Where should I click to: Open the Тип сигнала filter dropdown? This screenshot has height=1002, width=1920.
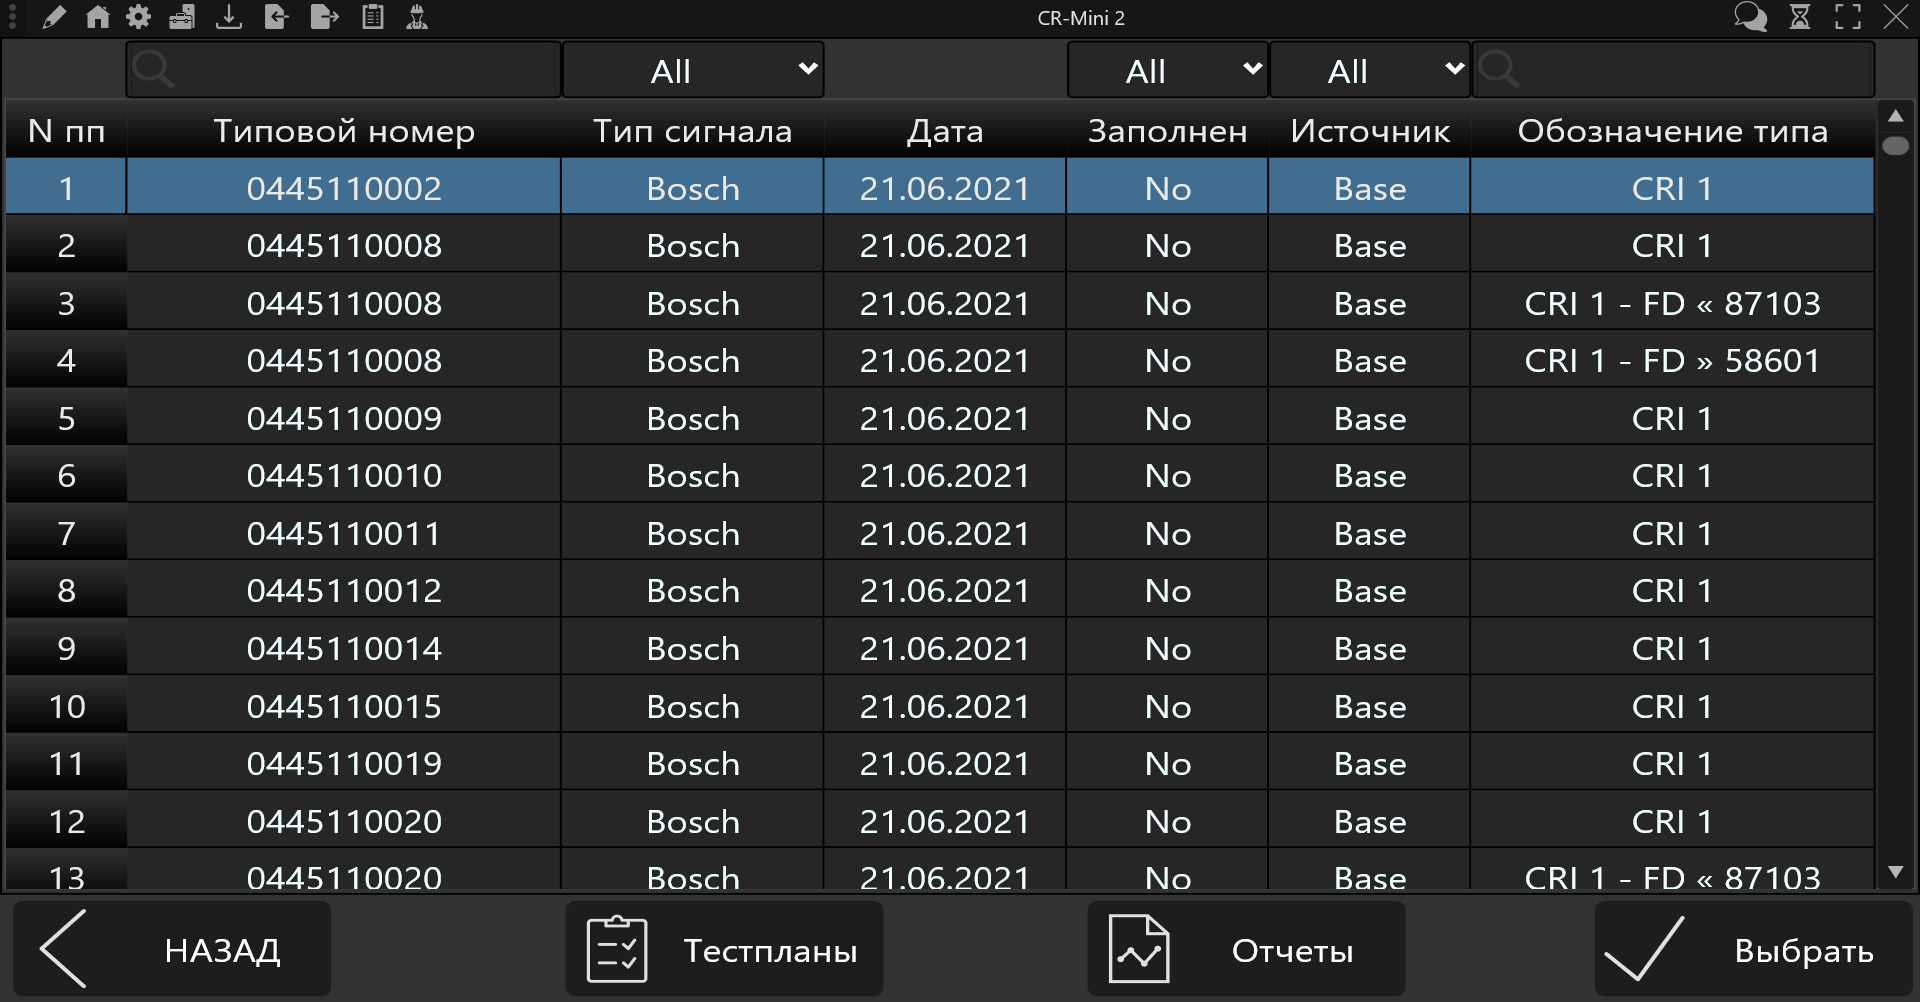tap(693, 70)
